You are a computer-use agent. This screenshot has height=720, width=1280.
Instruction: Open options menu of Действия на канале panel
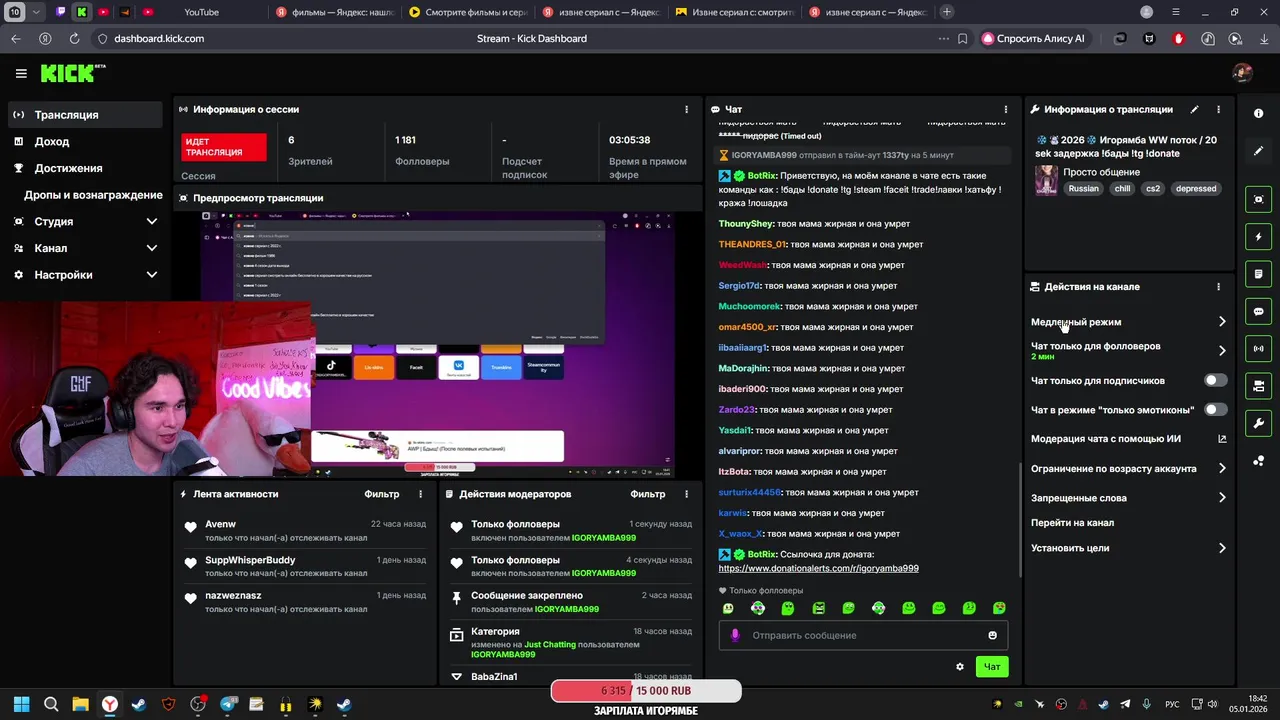point(1218,287)
